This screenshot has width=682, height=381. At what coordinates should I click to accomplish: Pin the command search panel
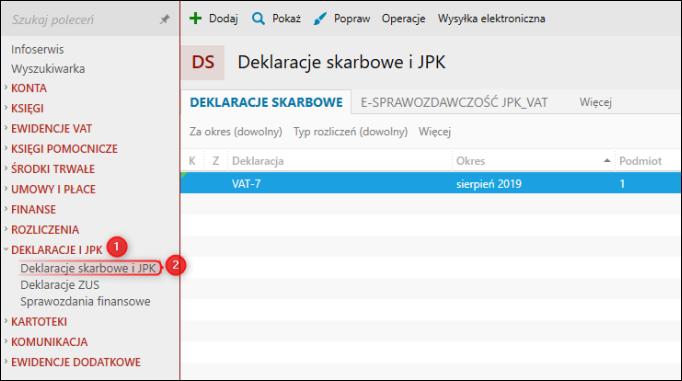click(x=164, y=20)
